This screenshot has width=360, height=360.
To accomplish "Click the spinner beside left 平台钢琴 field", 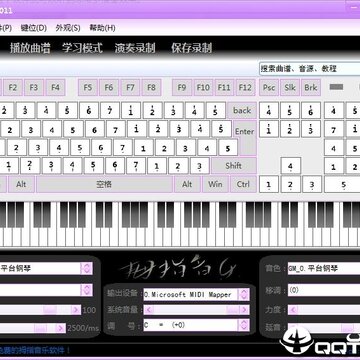I will click(x=87, y=268).
